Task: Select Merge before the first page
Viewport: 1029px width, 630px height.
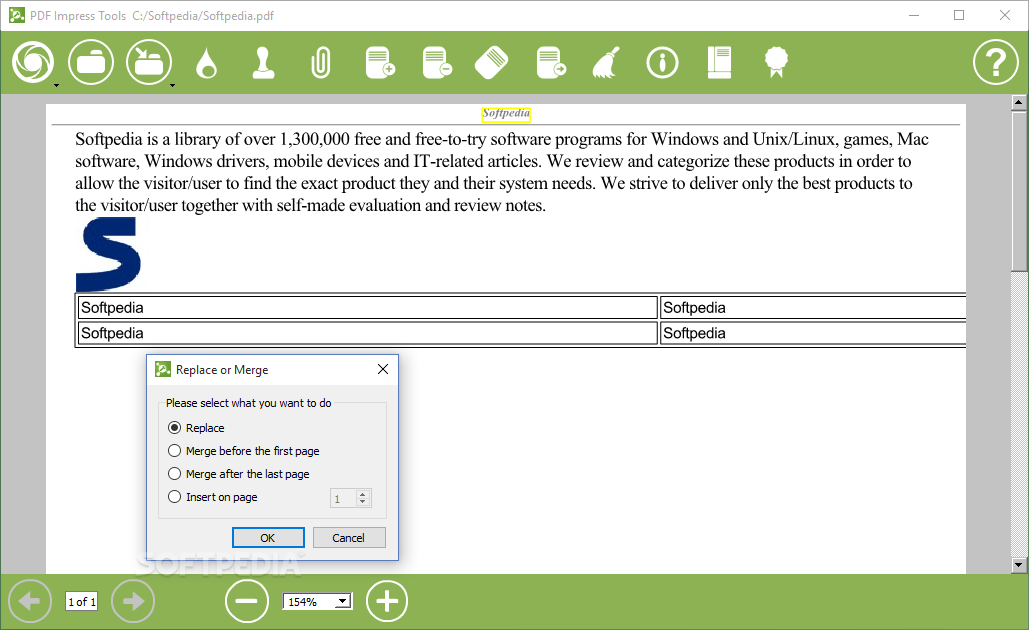Action: tap(243, 451)
